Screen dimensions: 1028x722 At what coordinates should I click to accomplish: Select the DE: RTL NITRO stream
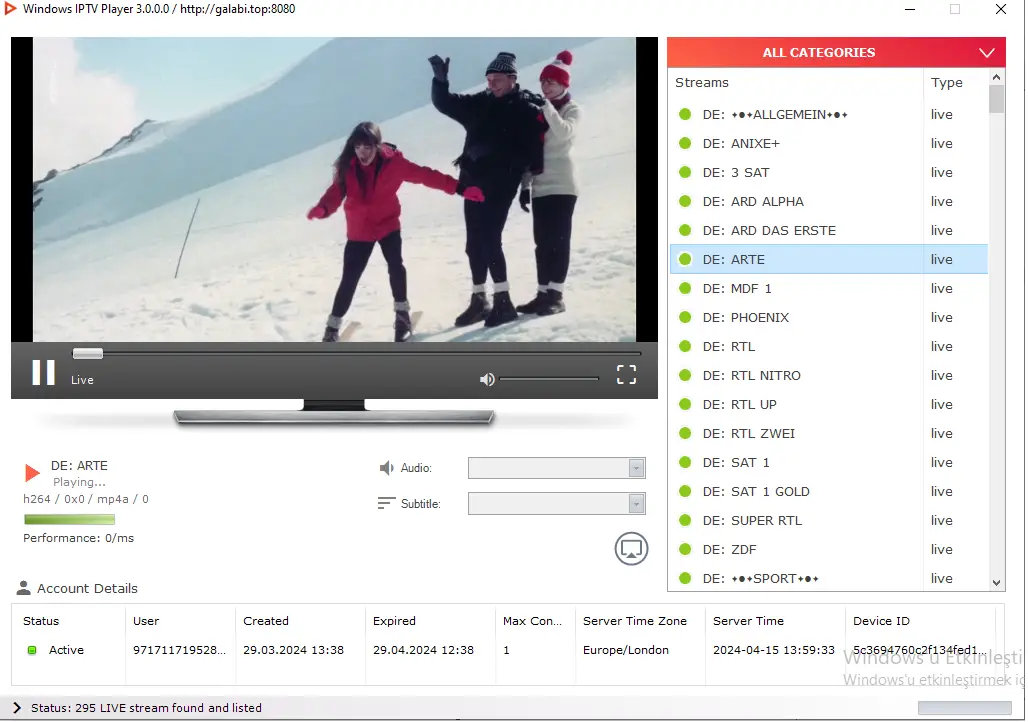[829, 375]
